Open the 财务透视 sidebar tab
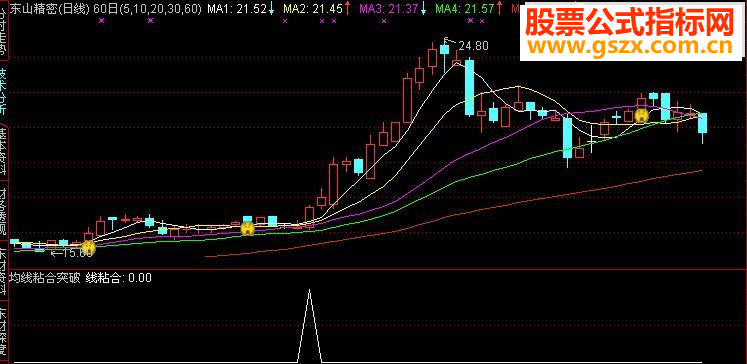The image size is (747, 364). [x=4, y=212]
